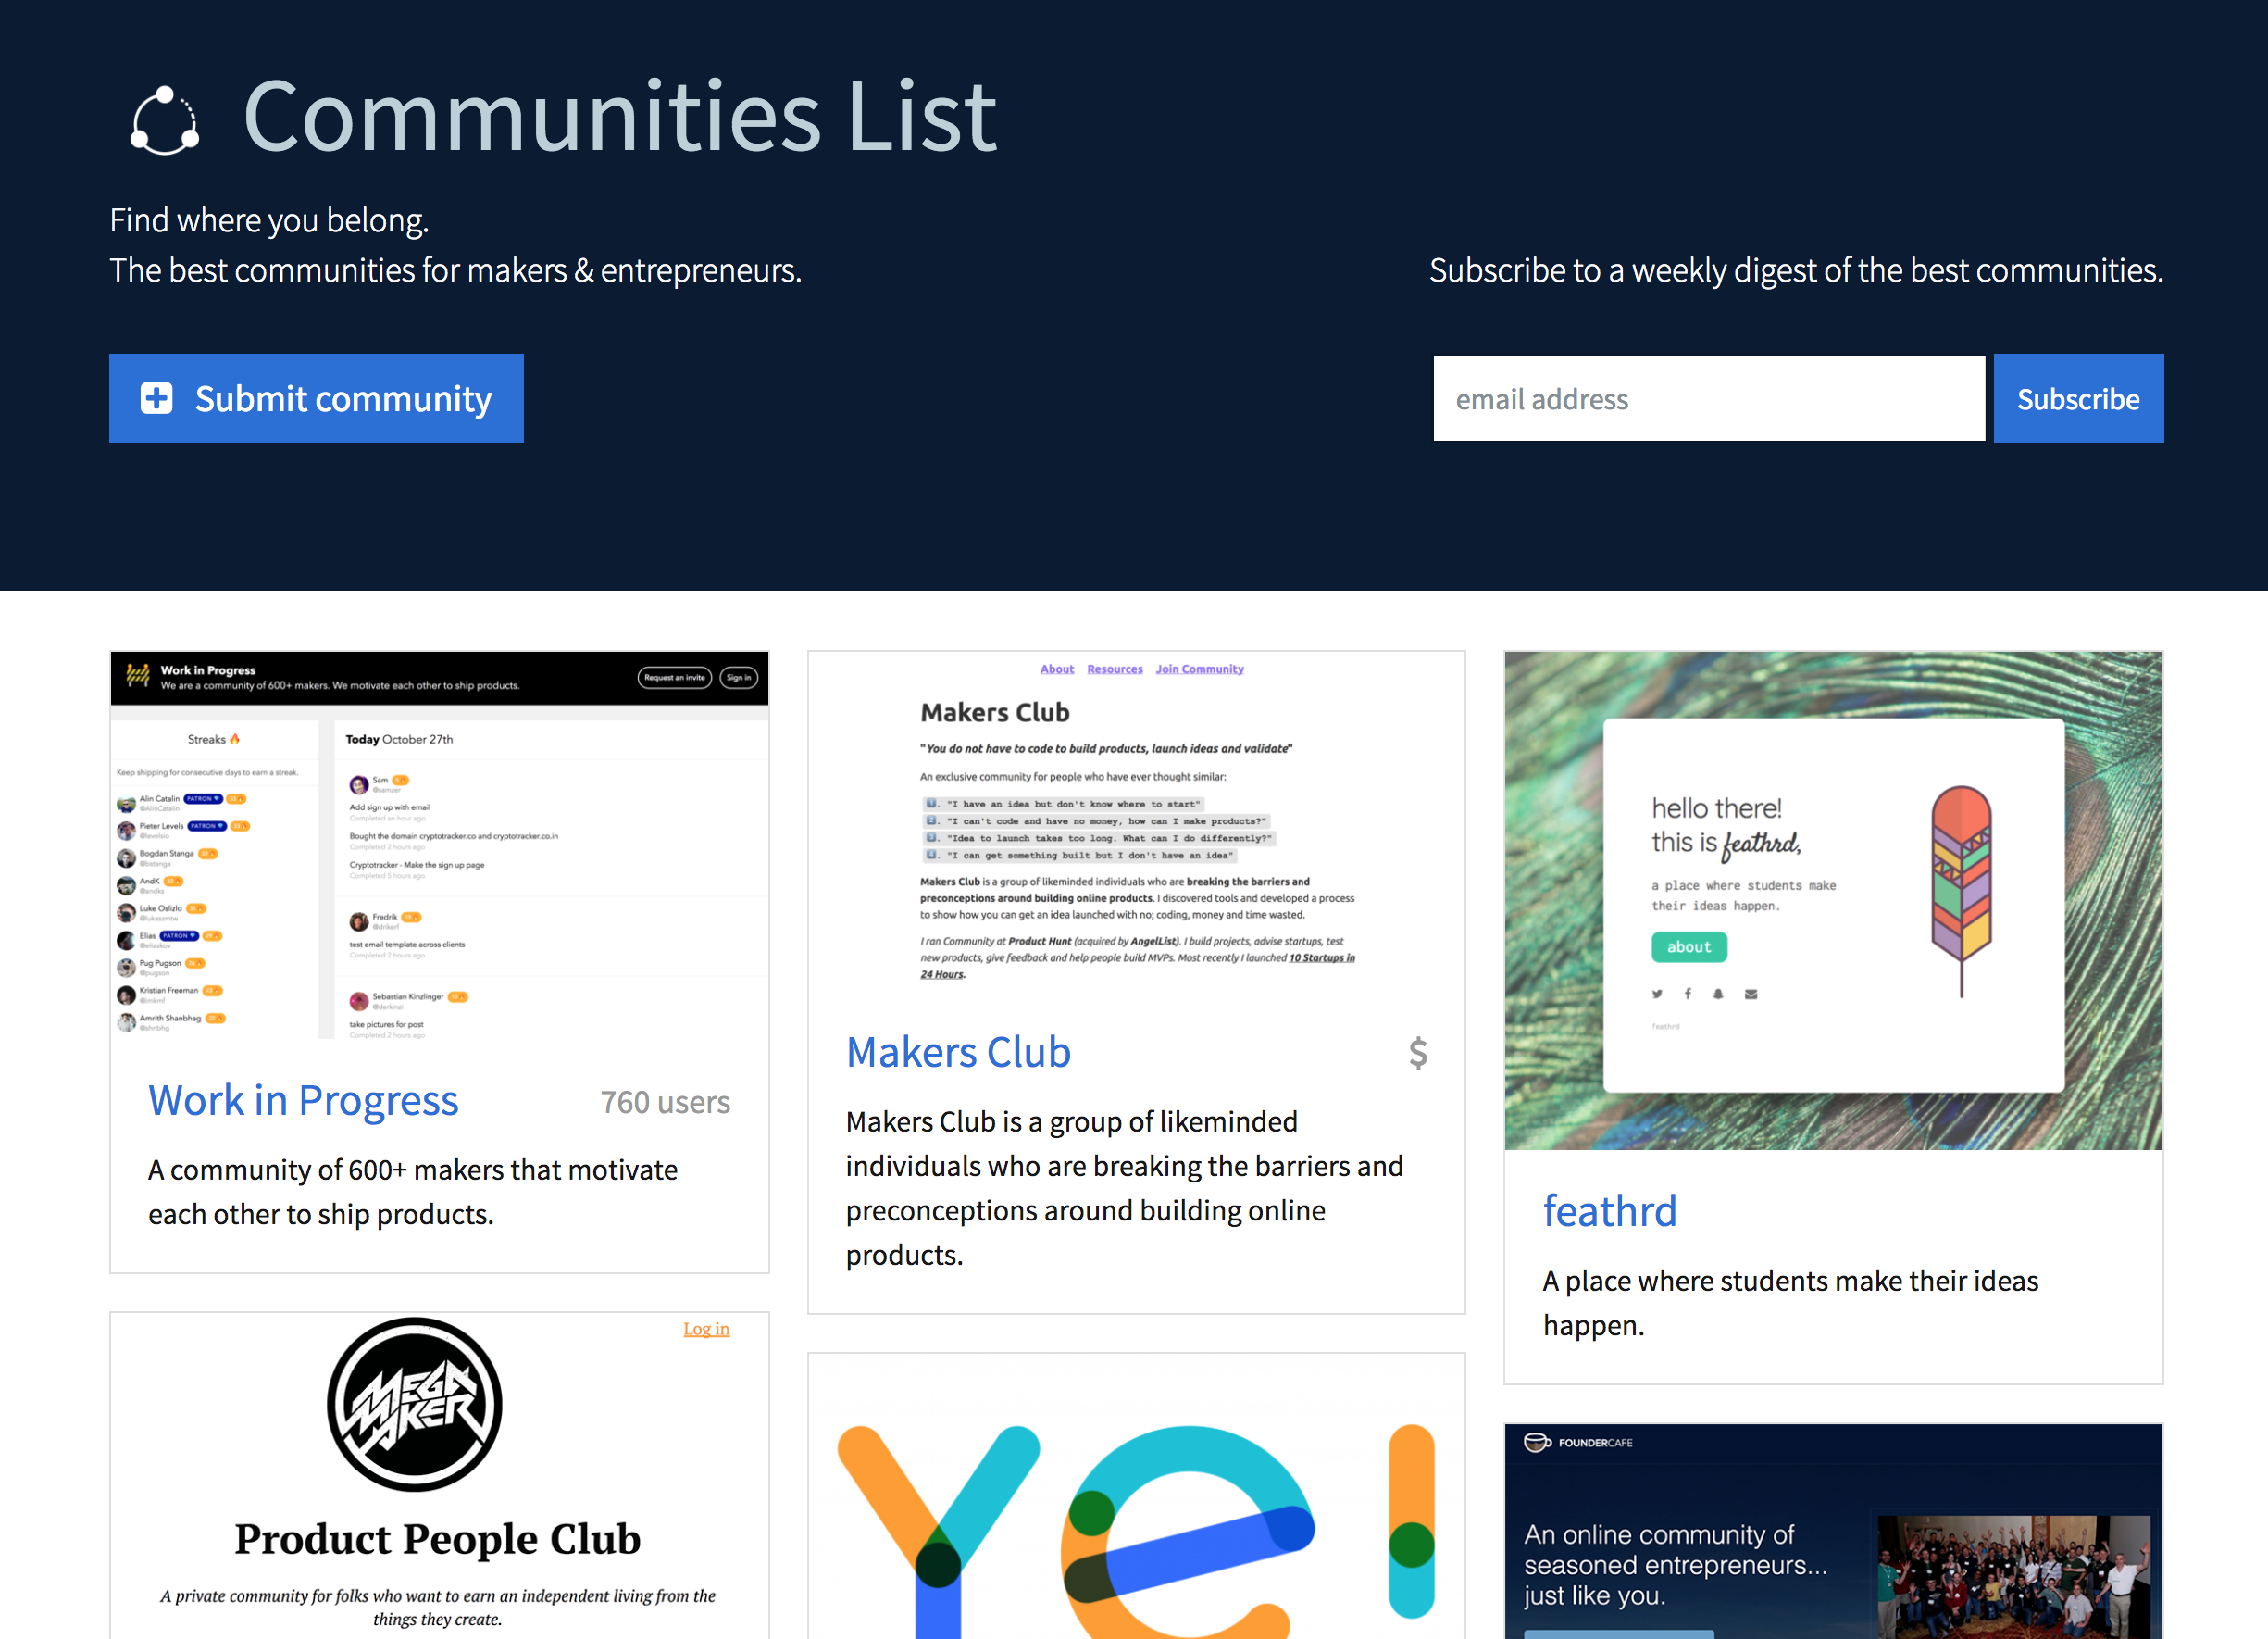
Task: Click the dollar sign icon on Makers Club
Action: 1418,1053
